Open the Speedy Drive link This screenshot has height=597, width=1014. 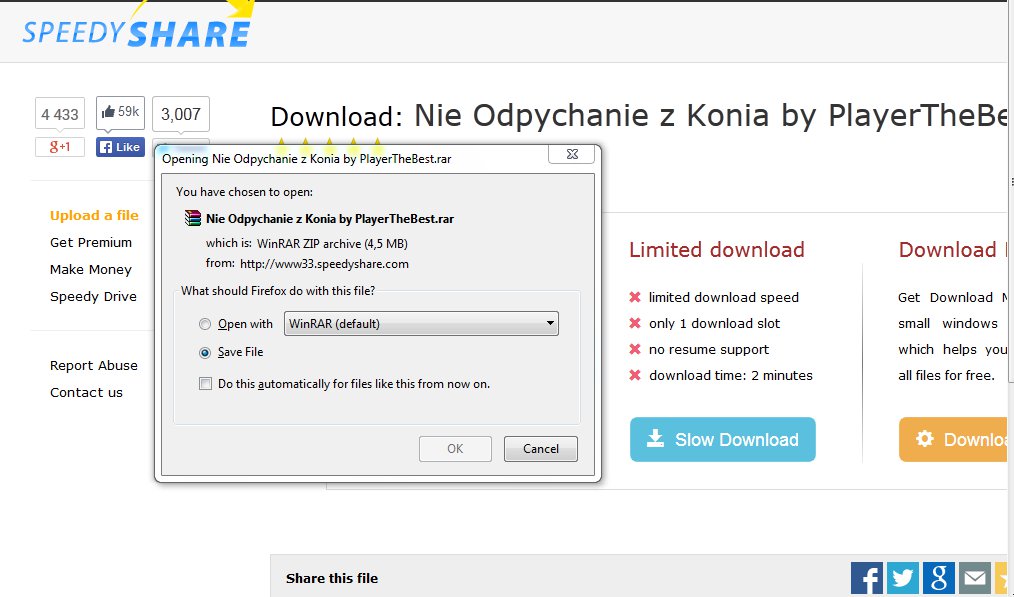(93, 297)
